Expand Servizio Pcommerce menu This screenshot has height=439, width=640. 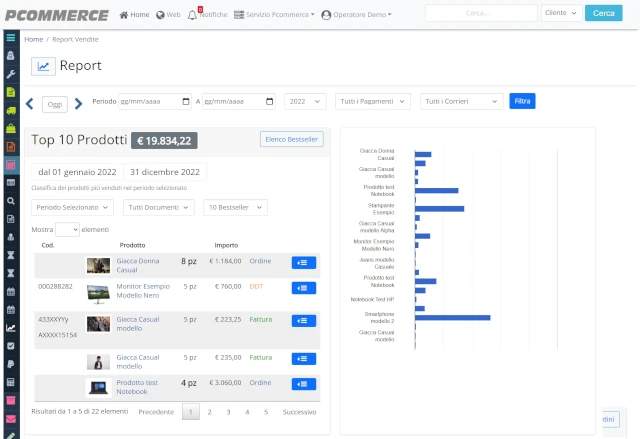click(x=274, y=15)
